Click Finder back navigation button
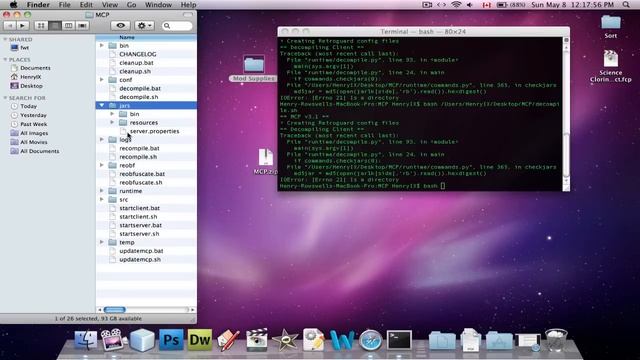The height and width of the screenshot is (360, 640). (9, 26)
